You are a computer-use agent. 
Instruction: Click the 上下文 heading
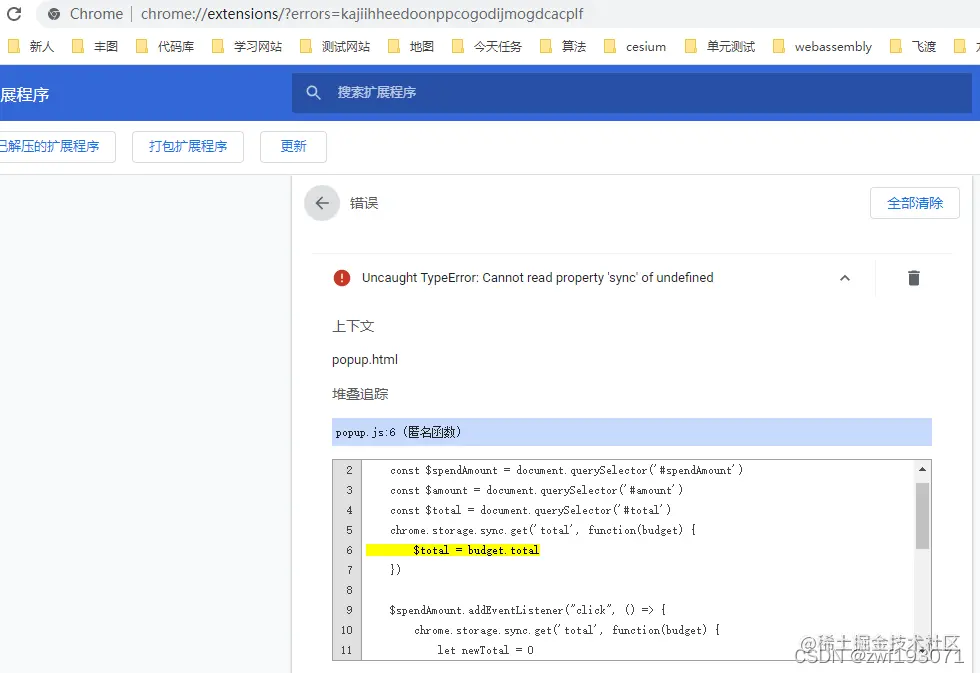click(353, 326)
